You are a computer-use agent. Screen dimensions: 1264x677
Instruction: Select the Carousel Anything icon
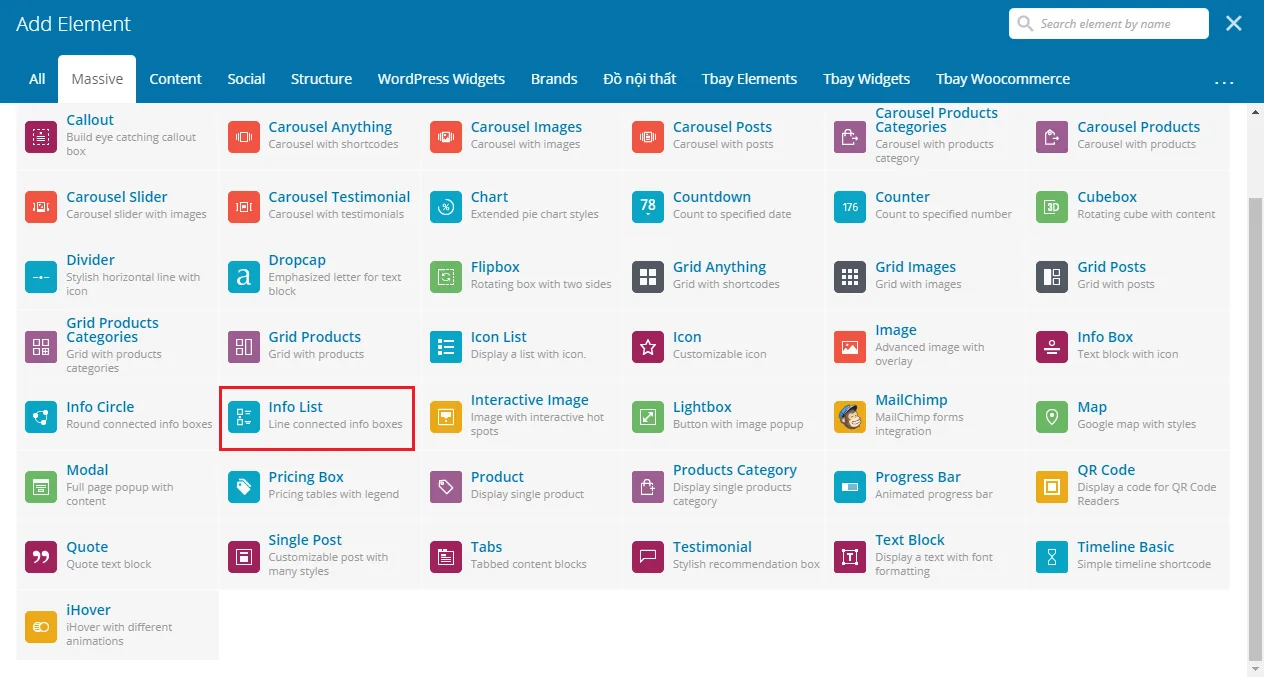pos(243,137)
